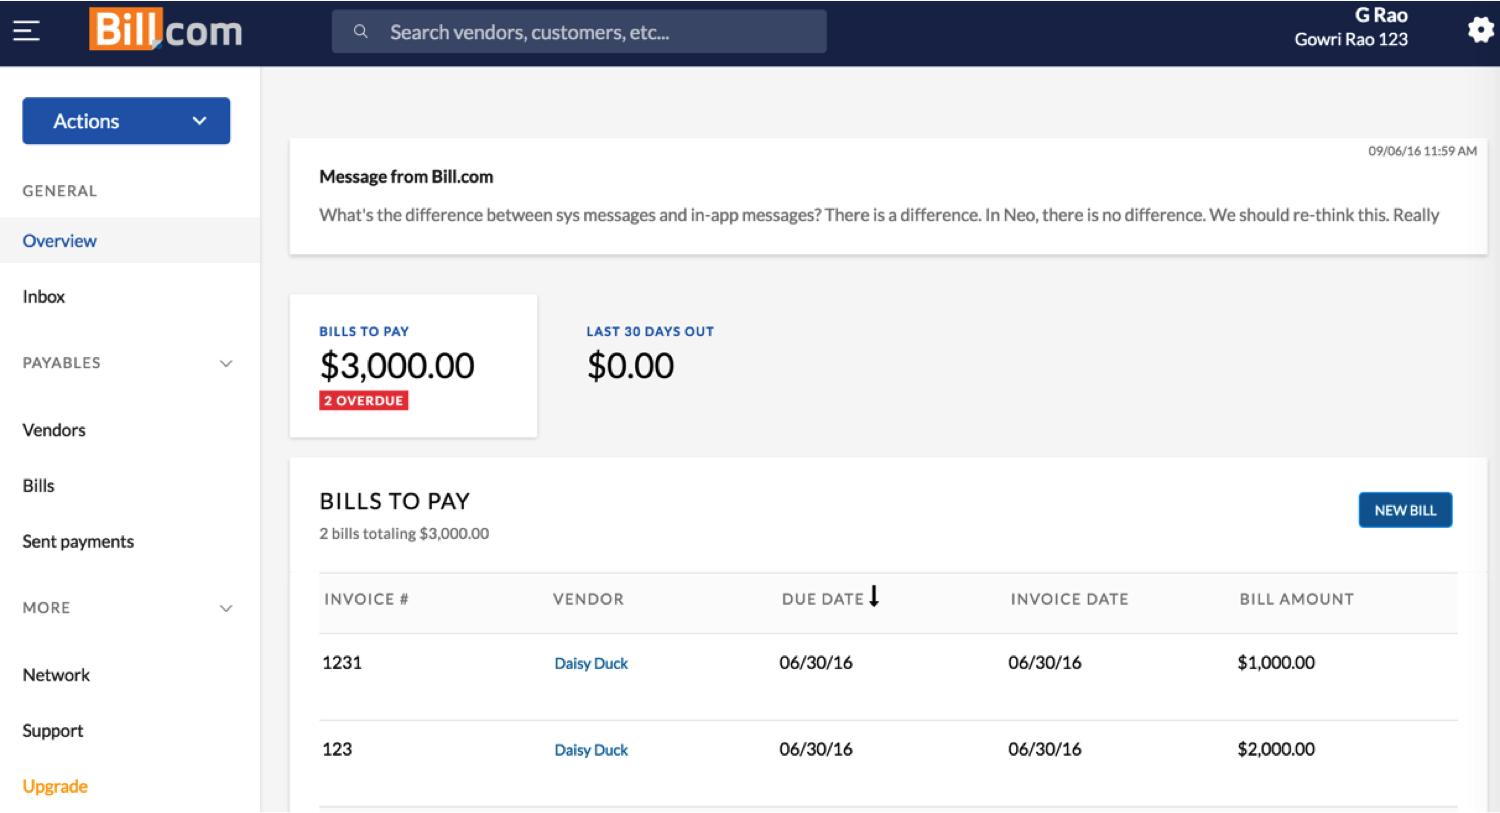The image size is (1500, 813).
Task: Open the settings gear icon
Action: 1480,30
